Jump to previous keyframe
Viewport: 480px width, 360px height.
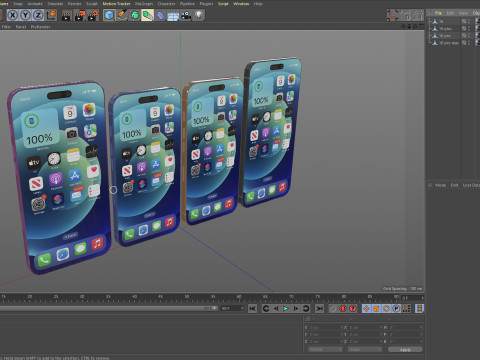266,309
